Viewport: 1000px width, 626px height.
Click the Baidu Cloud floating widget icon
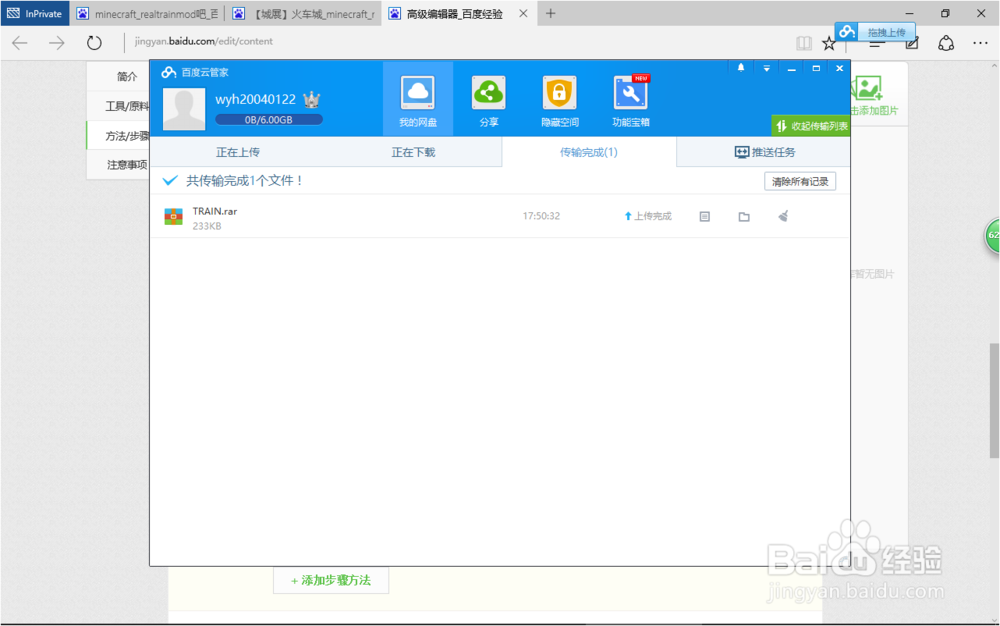[x=847, y=31]
